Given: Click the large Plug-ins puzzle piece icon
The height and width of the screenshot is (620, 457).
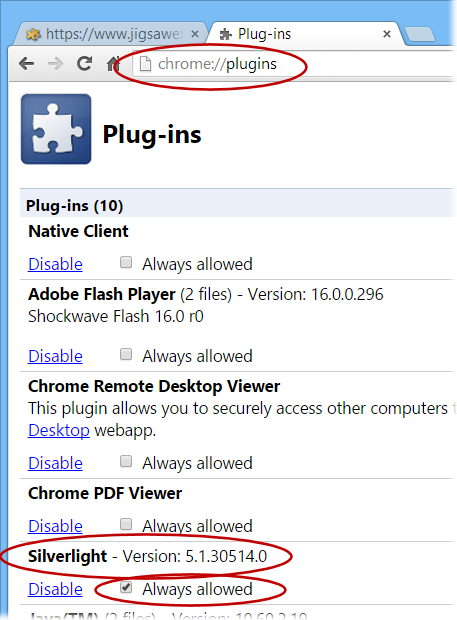Looking at the screenshot, I should point(56,129).
